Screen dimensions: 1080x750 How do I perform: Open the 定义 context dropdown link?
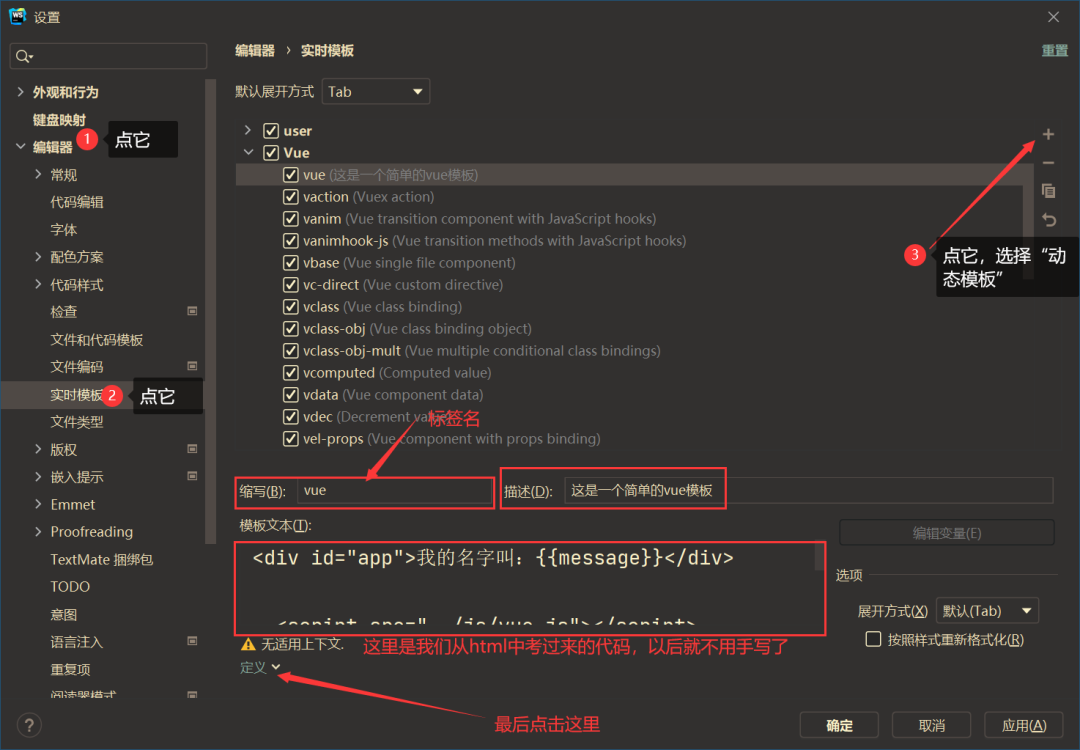[260, 667]
